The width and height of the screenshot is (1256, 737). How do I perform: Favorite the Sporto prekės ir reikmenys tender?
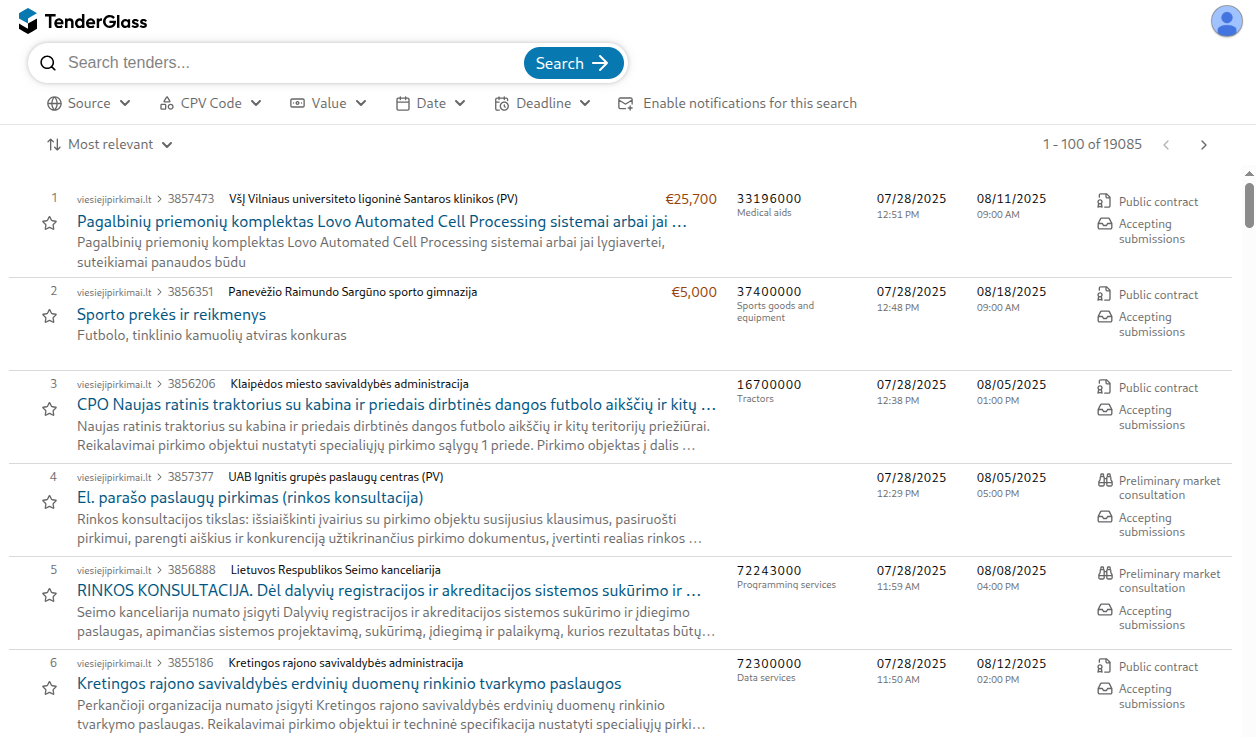(x=50, y=316)
